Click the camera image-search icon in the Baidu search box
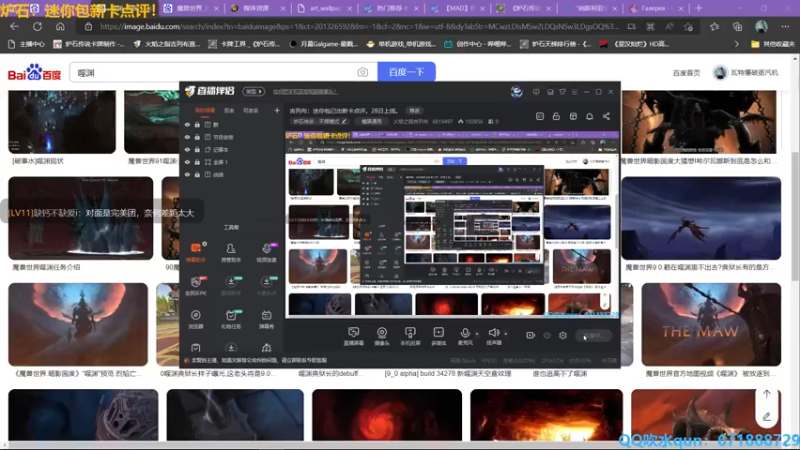800x450 pixels. pos(363,72)
